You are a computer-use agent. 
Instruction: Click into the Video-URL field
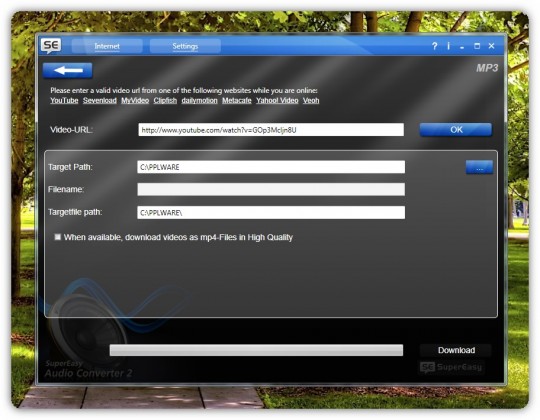tap(271, 130)
